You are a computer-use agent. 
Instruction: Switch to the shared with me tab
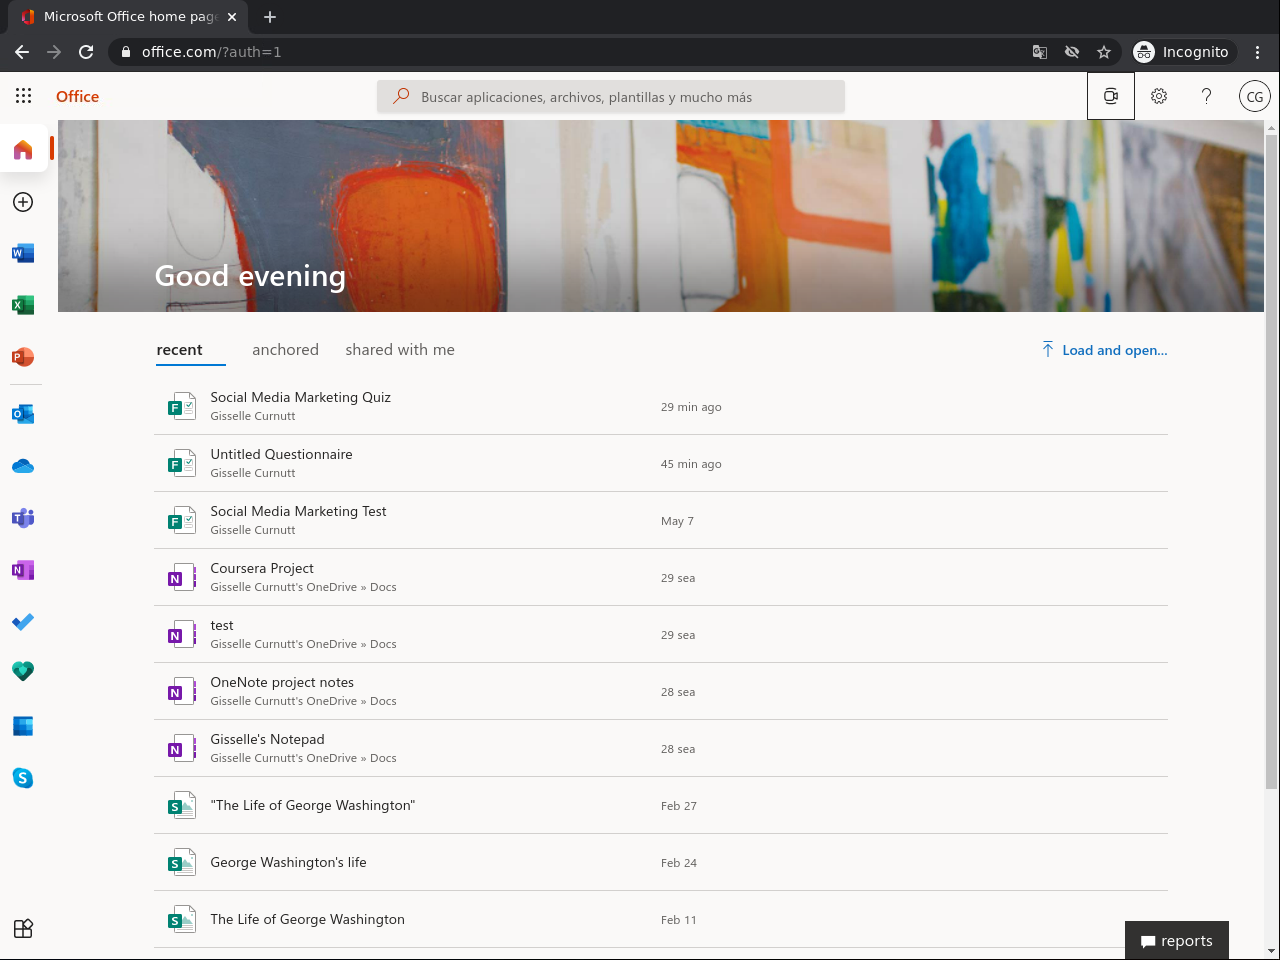[x=400, y=350]
